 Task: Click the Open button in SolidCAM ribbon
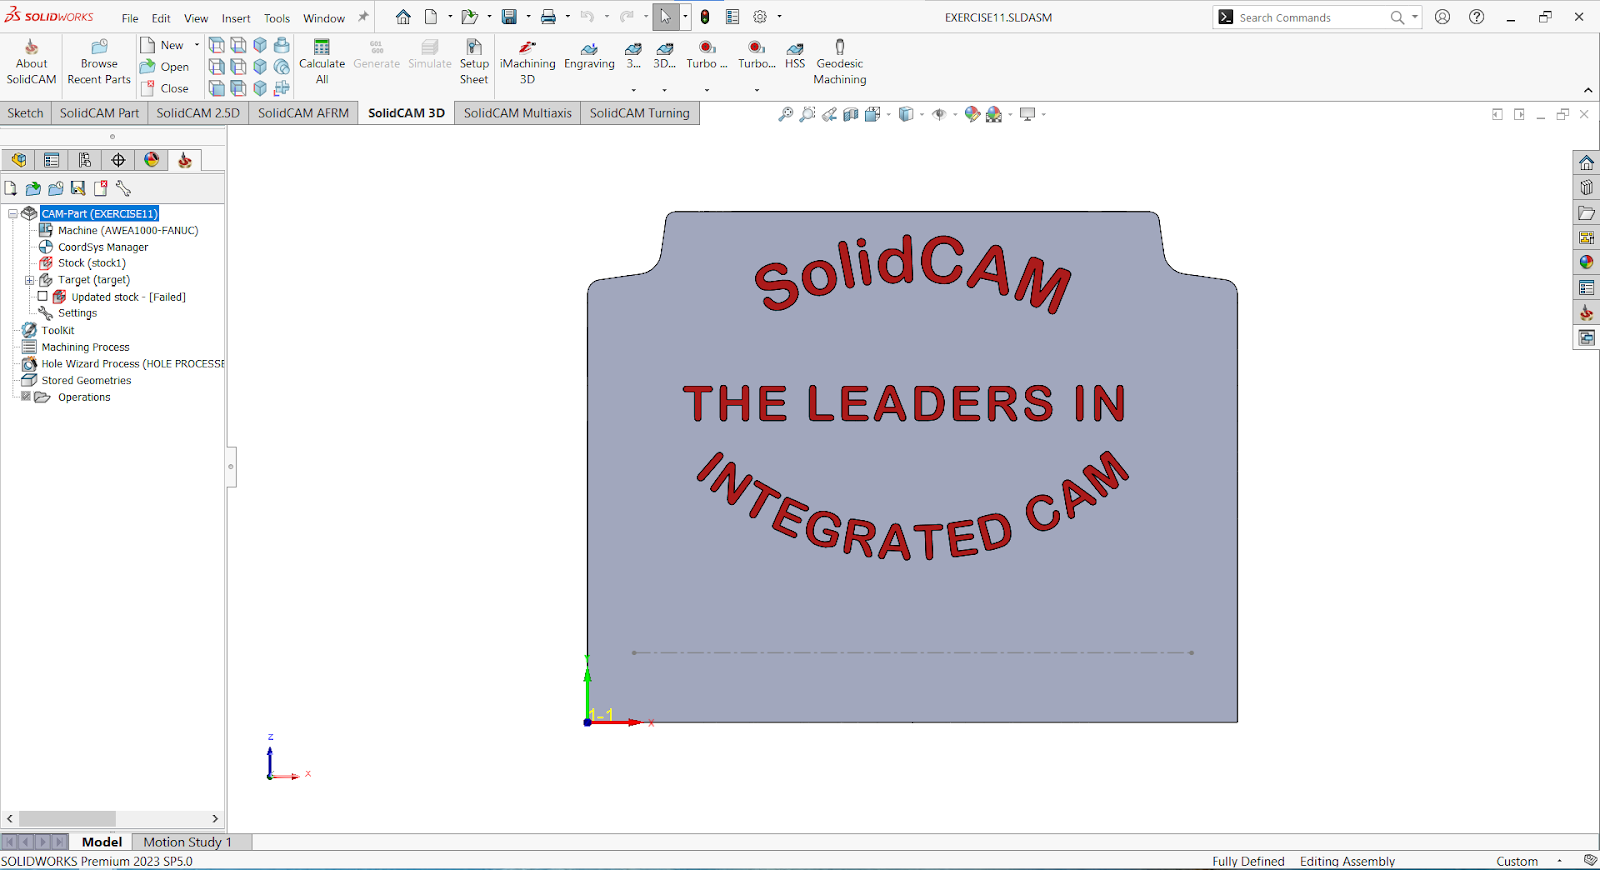[164, 67]
